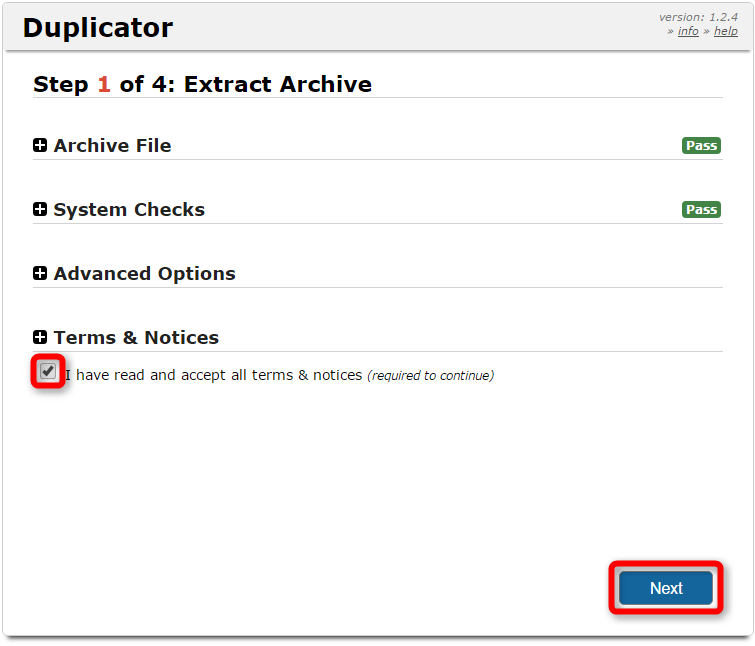Screen dimensions: 755x646
Task: Expand the Archive File section plus icon
Action: pyautogui.click(x=40, y=145)
